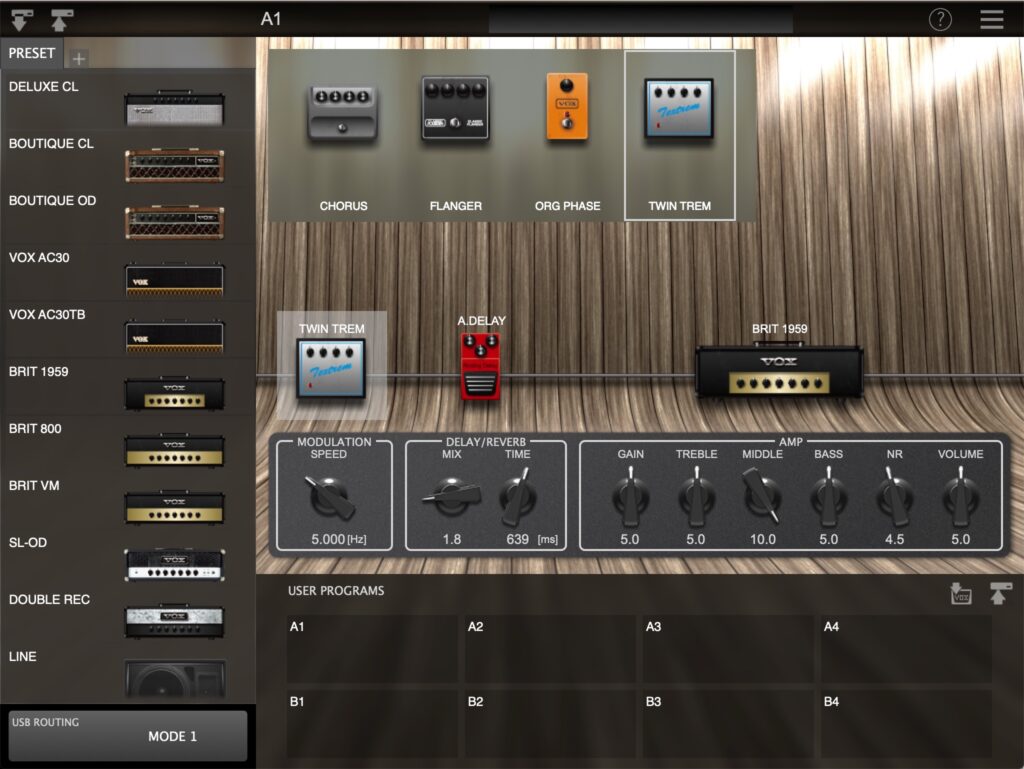Screen dimensions: 1024x769
Task: Add a new preset tab with plus icon
Action: (78, 58)
